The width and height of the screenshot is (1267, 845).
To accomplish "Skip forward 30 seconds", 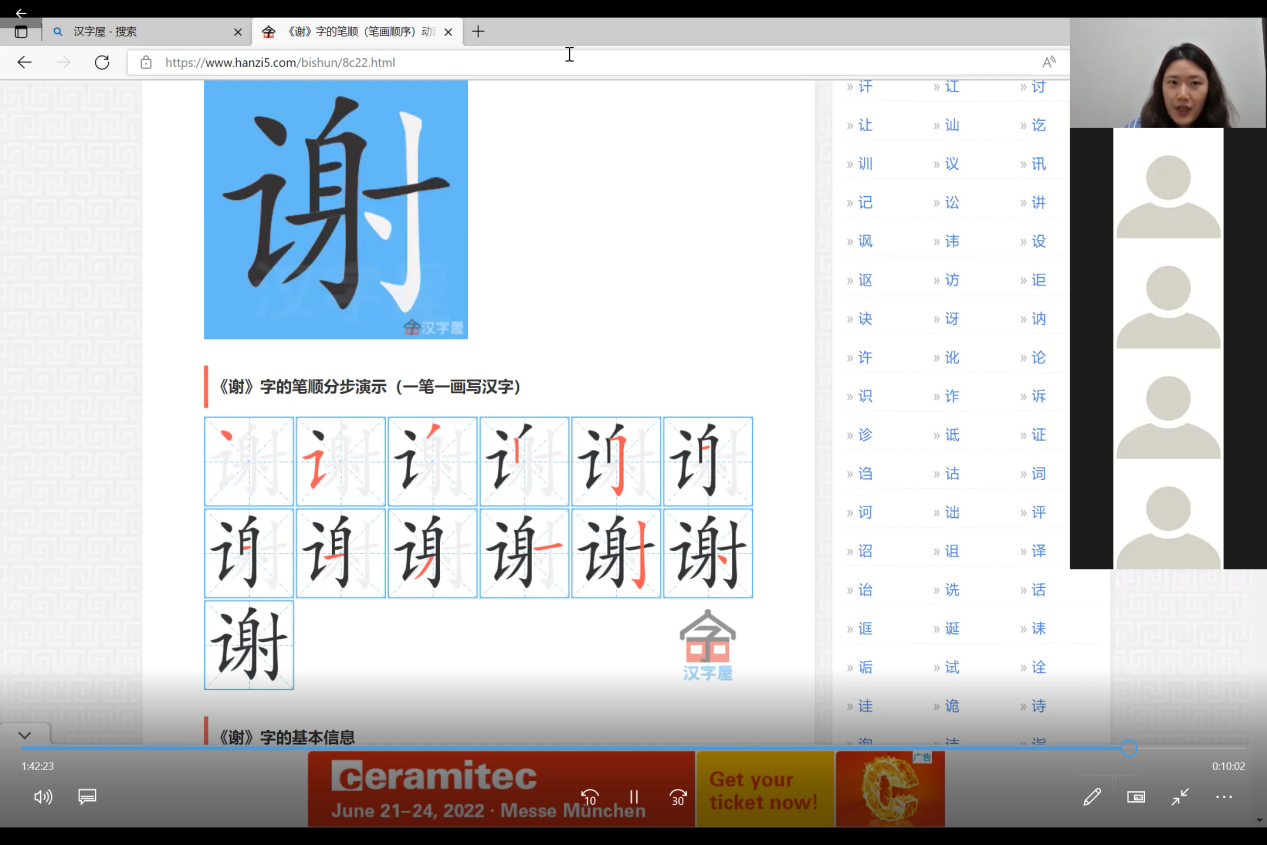I will coord(678,797).
